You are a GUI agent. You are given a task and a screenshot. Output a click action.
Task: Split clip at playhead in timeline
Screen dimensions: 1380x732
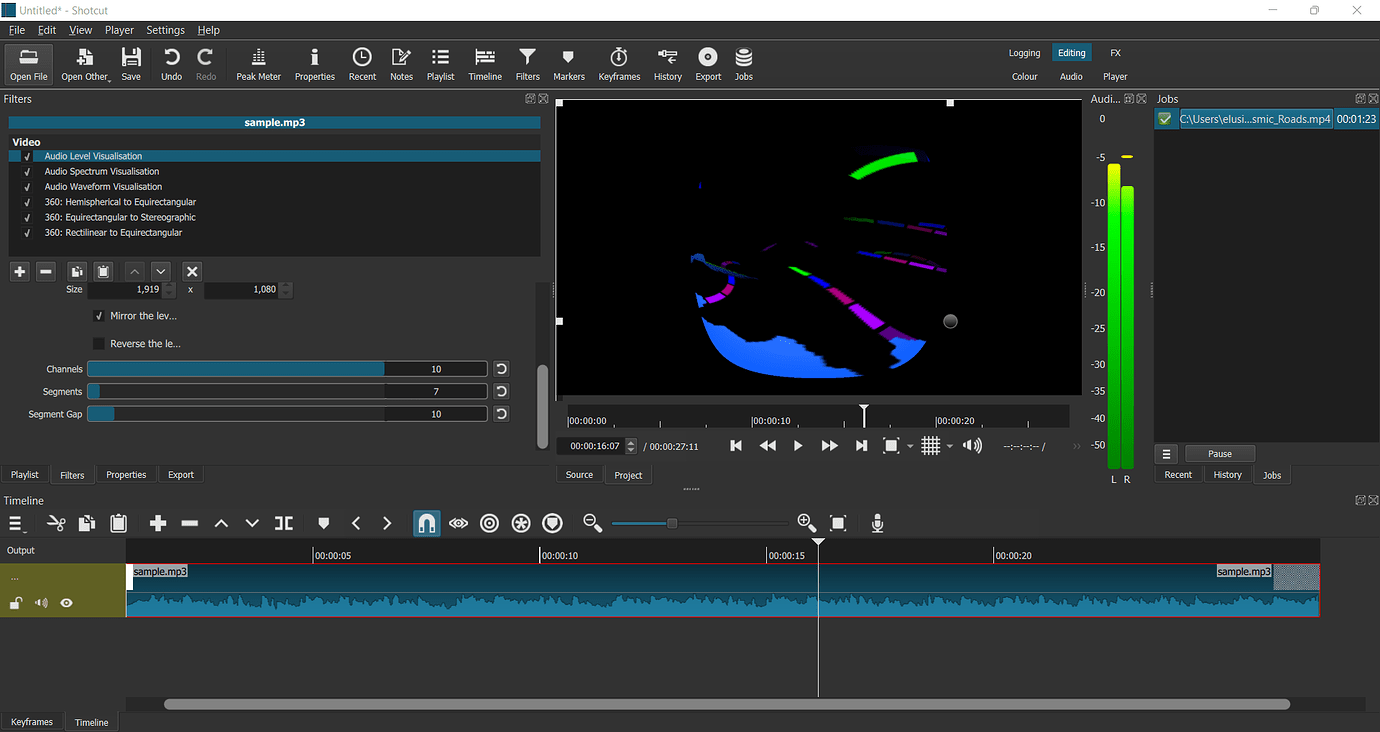click(284, 523)
